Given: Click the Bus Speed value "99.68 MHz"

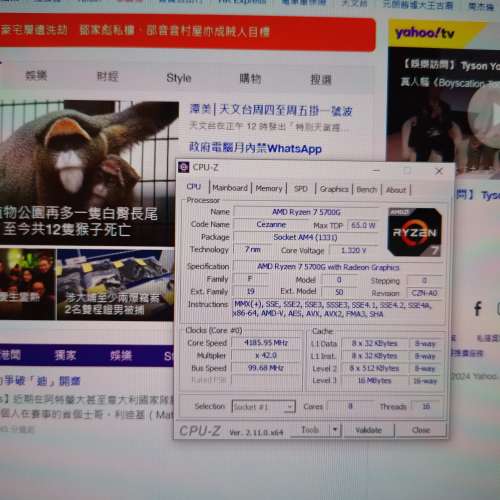Looking at the screenshot, I should click(x=266, y=368).
